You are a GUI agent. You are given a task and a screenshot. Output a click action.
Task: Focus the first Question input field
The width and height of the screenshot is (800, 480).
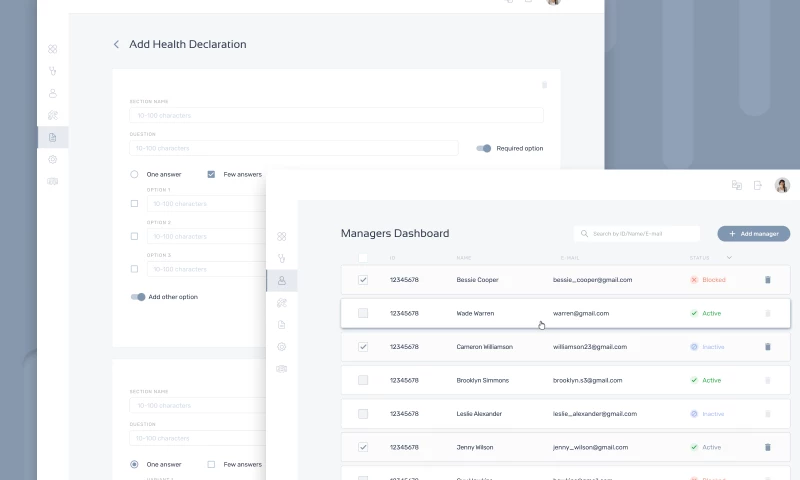pos(294,148)
